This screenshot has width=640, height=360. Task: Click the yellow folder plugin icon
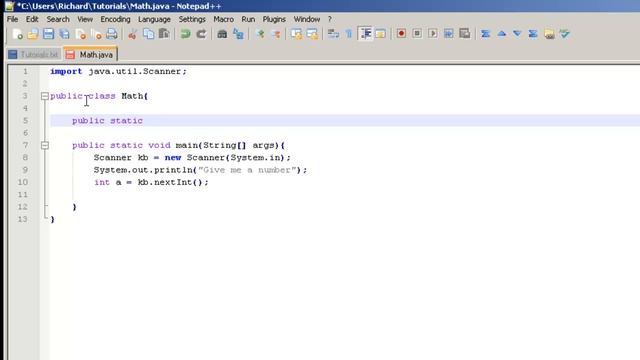coord(549,34)
